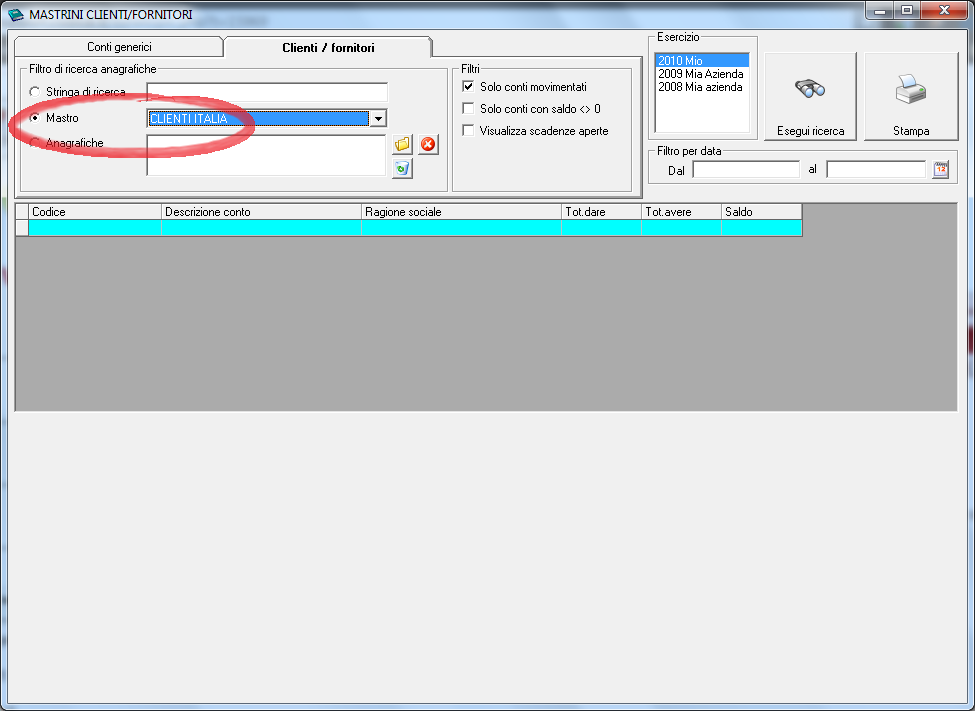Viewport: 975px width, 711px height.
Task: Tick Visualizza scadenze aperte checkbox
Action: click(468, 130)
